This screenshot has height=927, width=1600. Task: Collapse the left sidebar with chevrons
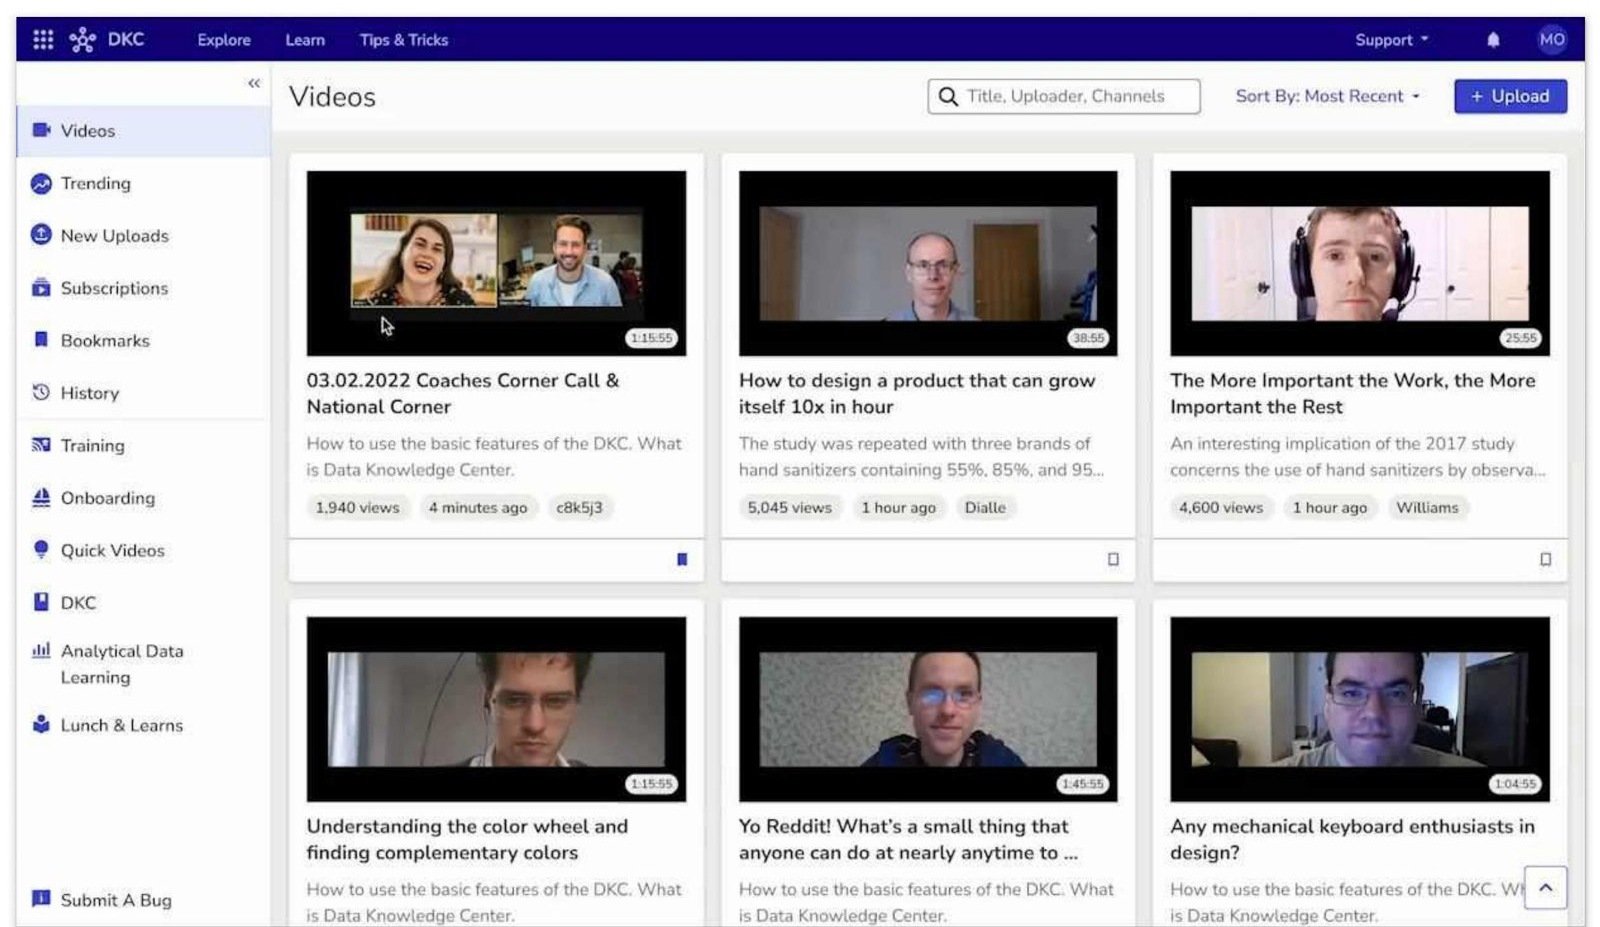[254, 83]
